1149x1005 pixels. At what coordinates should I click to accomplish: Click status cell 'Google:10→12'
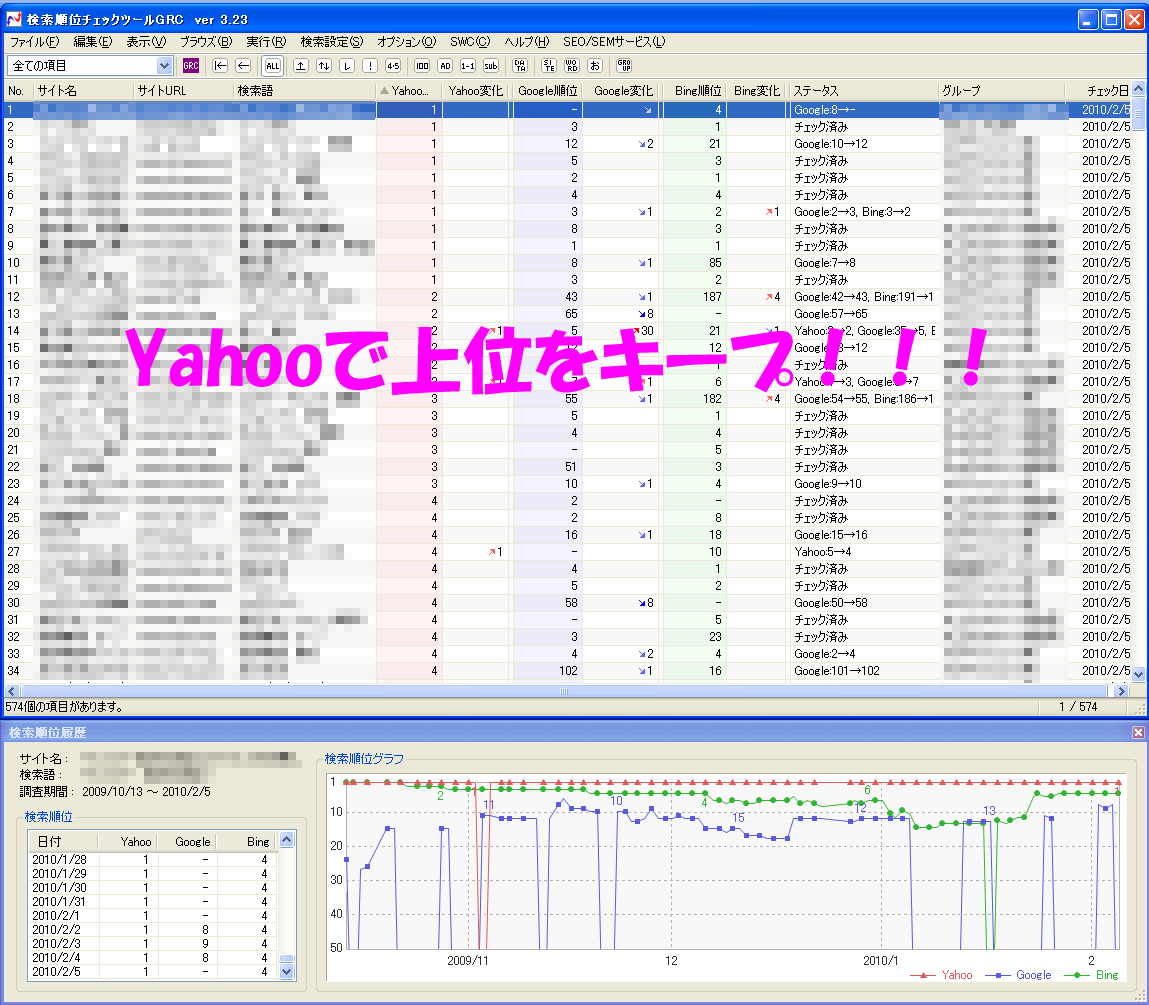[x=831, y=144]
